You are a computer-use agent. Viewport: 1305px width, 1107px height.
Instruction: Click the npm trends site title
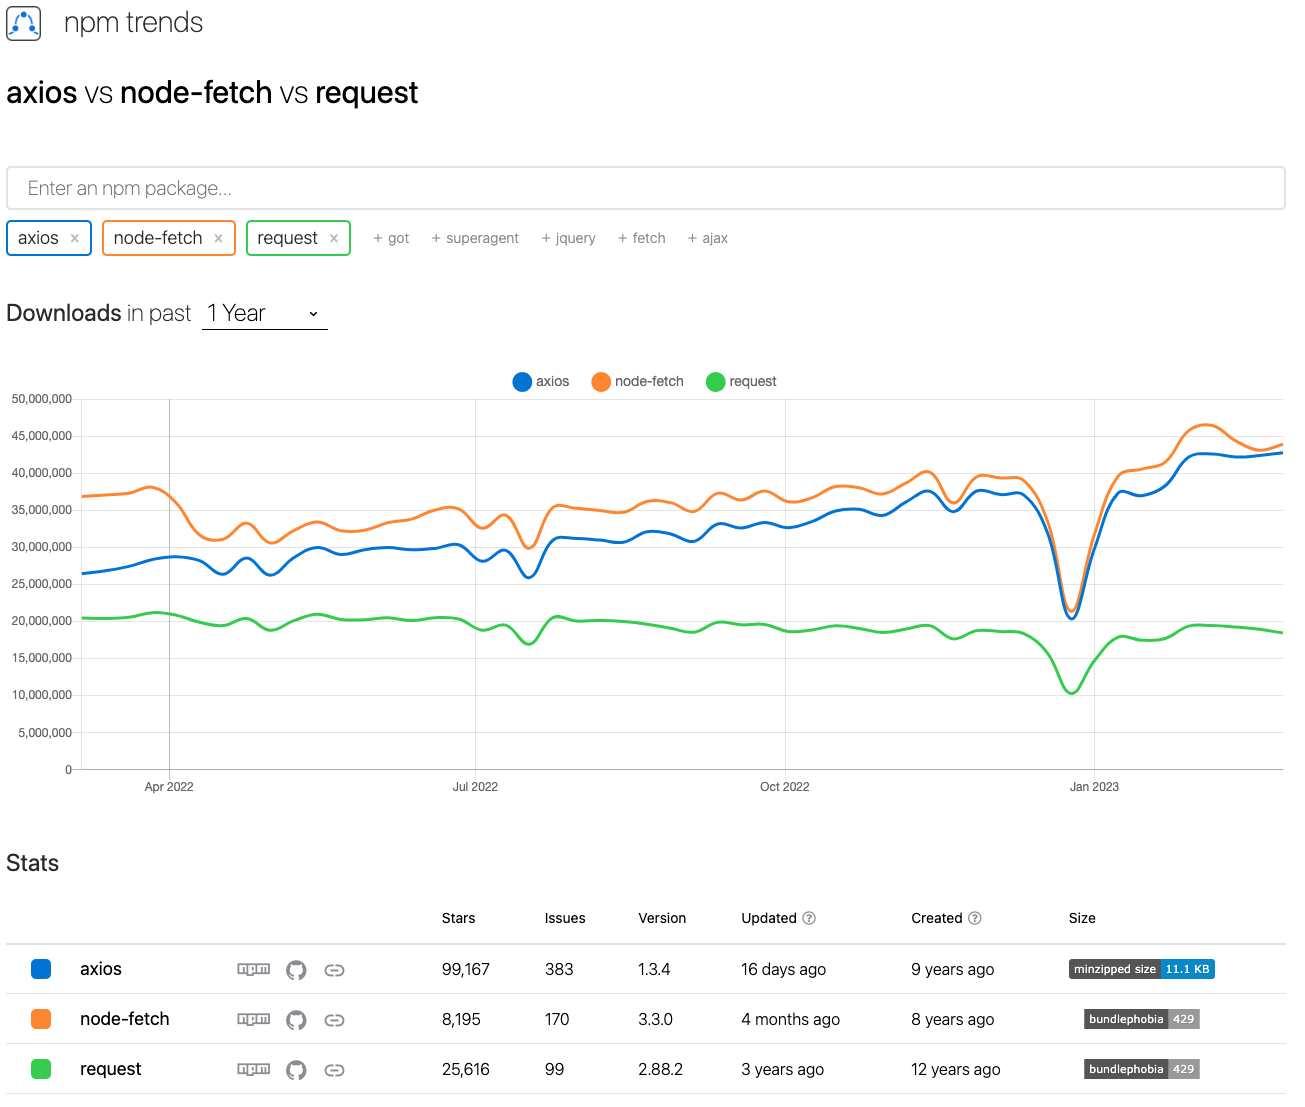[134, 23]
